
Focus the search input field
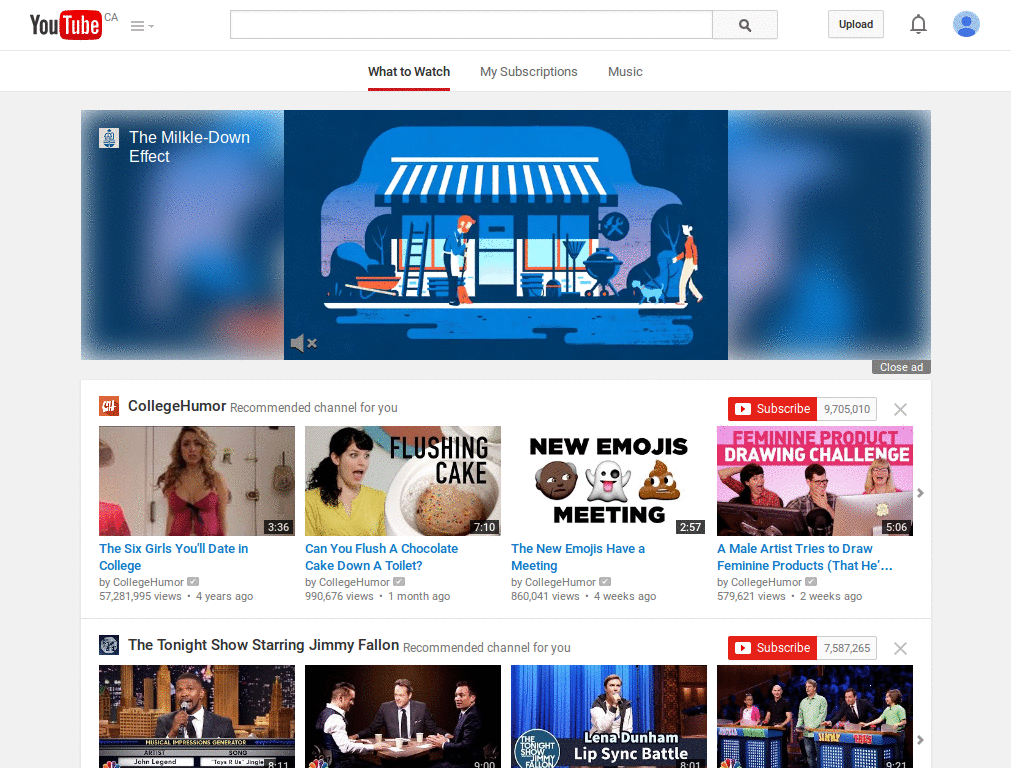[471, 25]
